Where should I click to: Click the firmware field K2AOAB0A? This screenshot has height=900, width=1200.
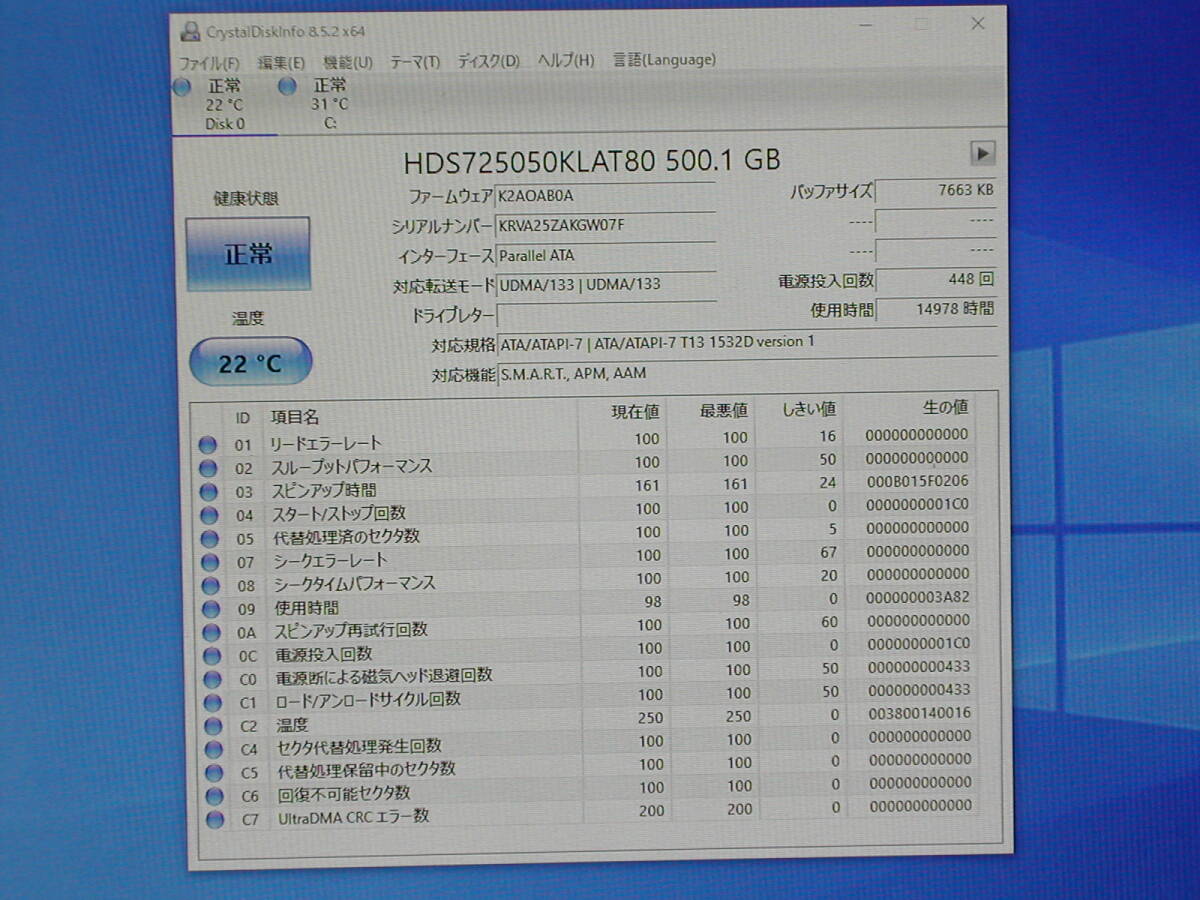point(606,196)
